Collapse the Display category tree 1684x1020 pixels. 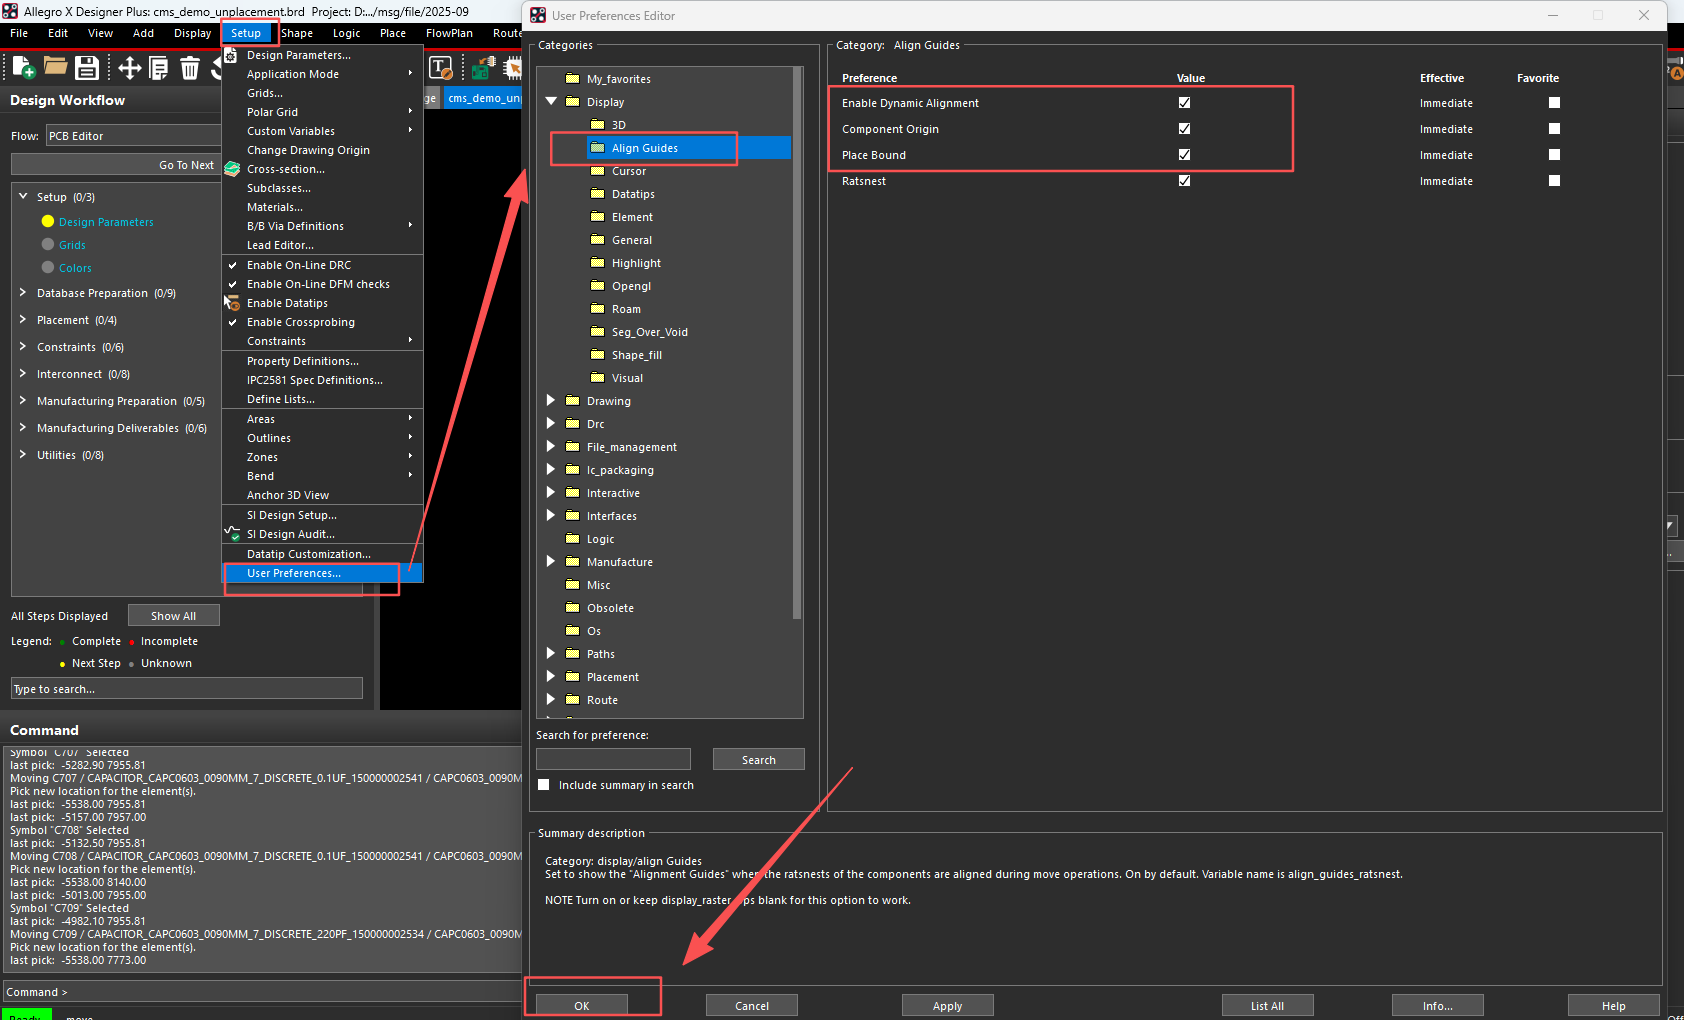pos(551,102)
